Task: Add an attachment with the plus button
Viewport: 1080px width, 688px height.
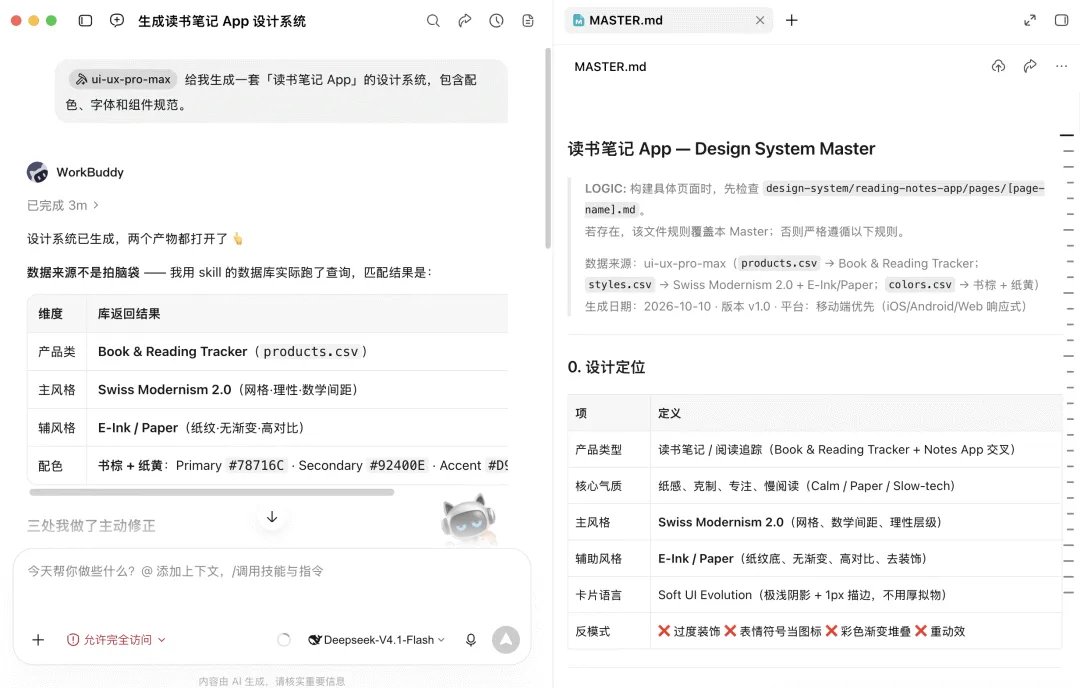Action: tap(38, 640)
